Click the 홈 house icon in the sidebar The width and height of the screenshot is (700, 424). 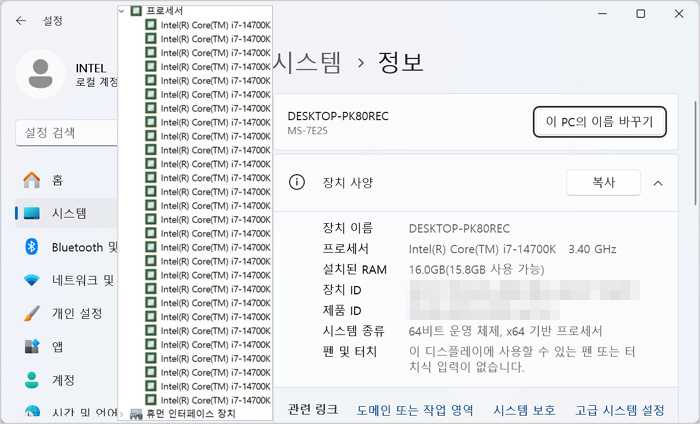32,180
